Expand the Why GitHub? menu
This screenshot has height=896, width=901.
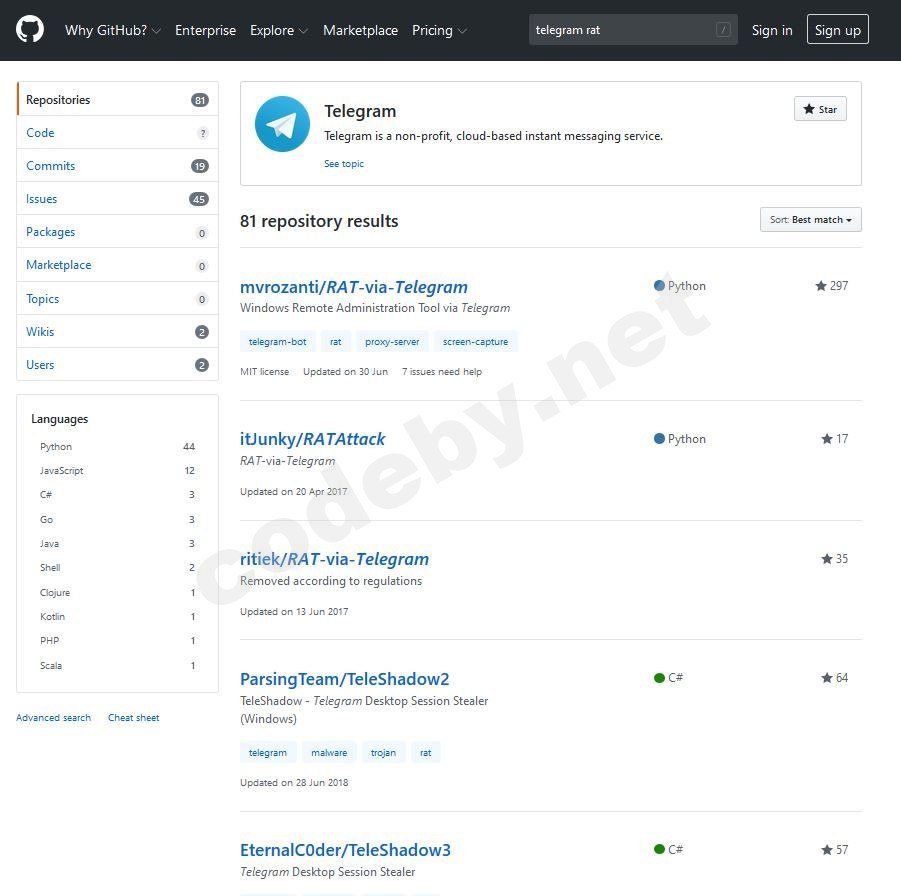pyautogui.click(x=112, y=30)
